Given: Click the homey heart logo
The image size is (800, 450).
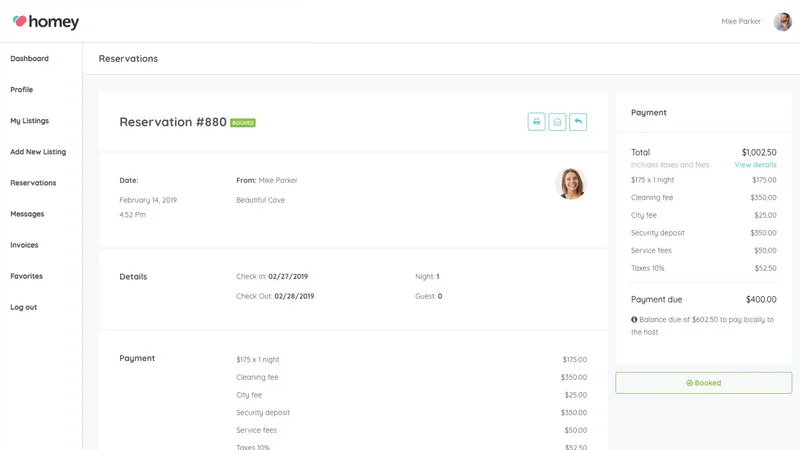Looking at the screenshot, I should point(19,21).
